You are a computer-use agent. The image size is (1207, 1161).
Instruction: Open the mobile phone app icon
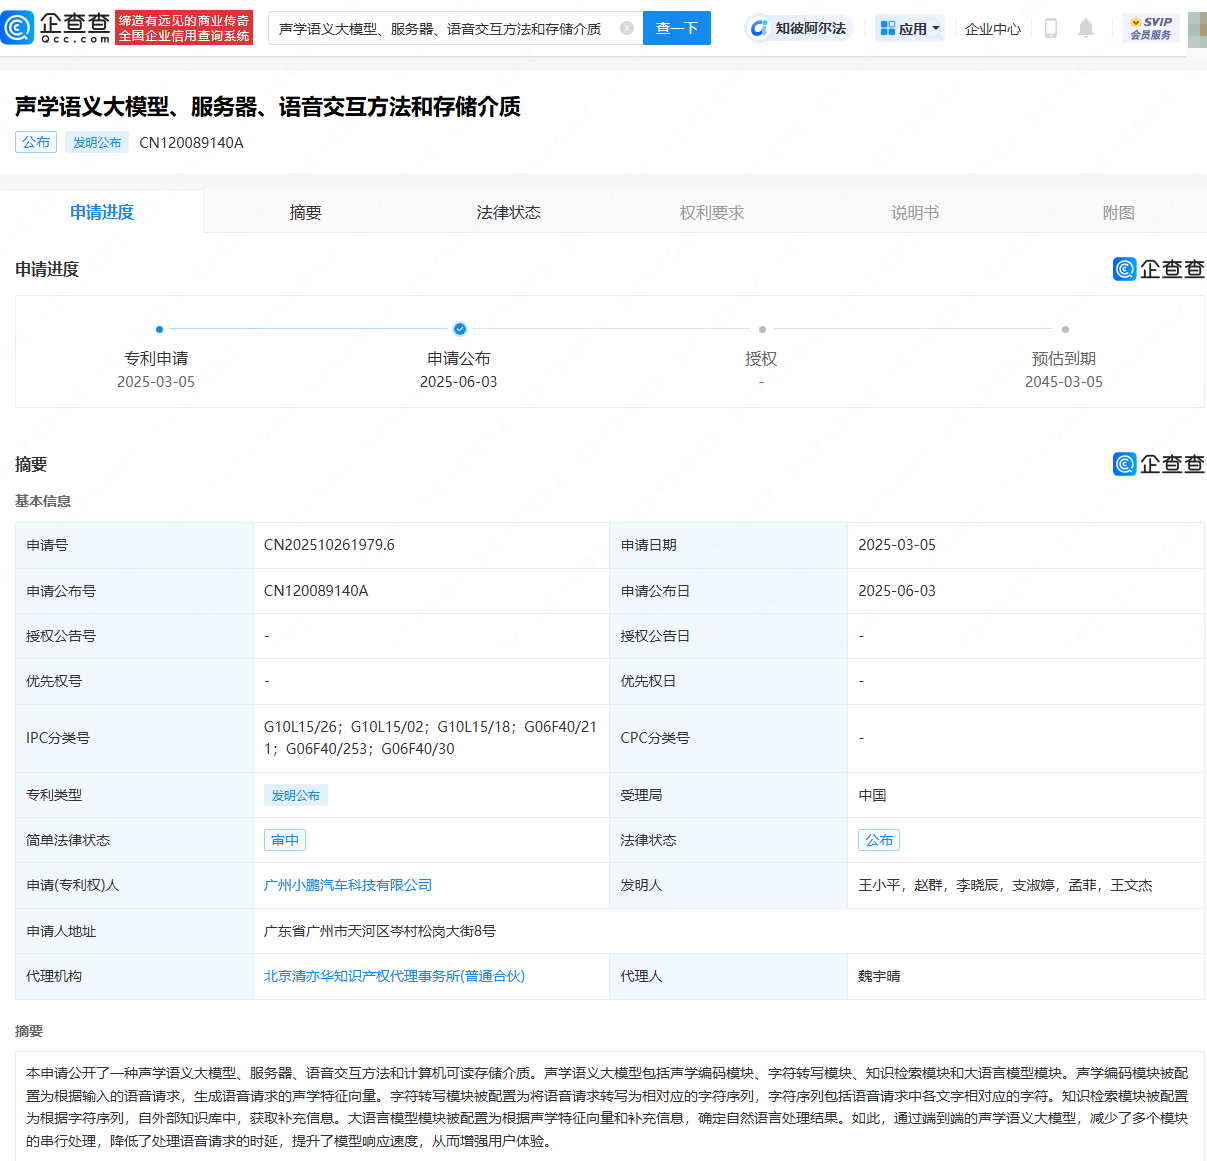click(1050, 28)
